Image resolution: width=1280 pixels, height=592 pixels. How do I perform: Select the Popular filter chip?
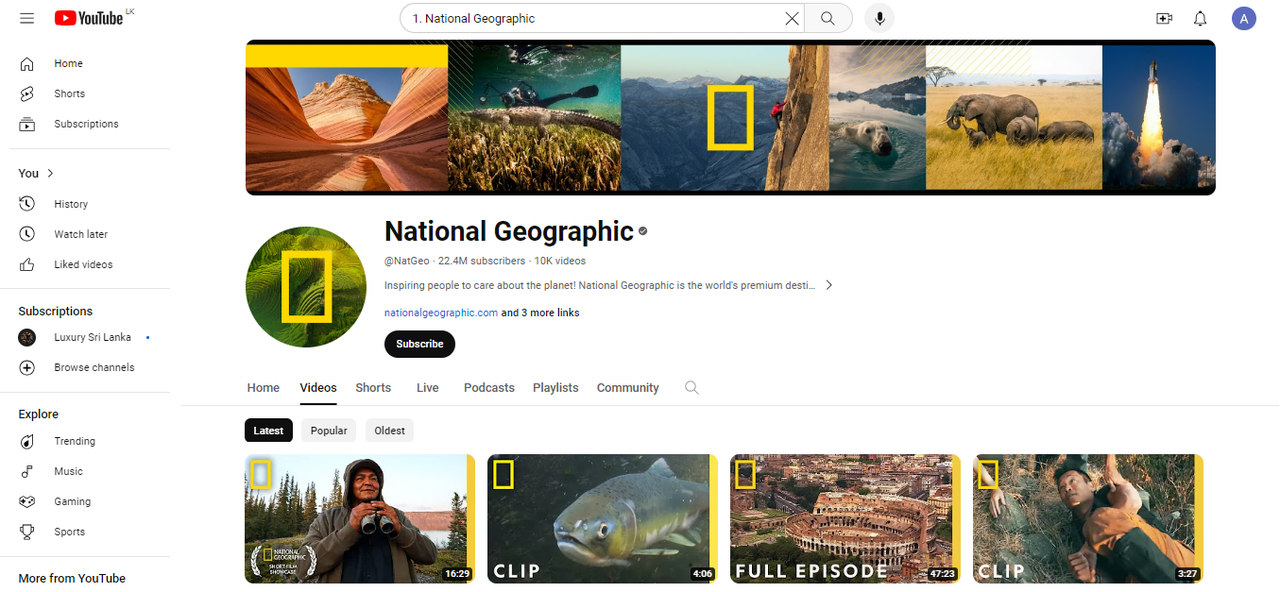click(329, 431)
